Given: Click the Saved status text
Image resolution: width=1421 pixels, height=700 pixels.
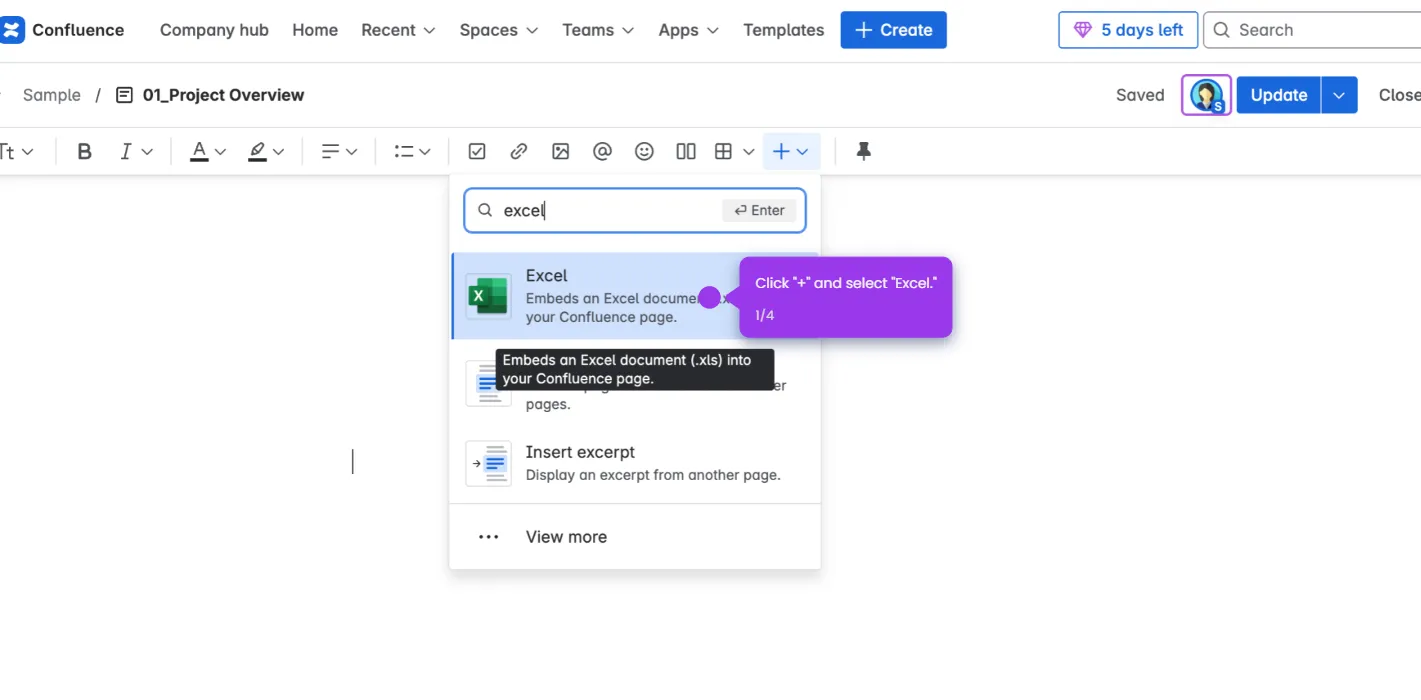Looking at the screenshot, I should coord(1140,95).
